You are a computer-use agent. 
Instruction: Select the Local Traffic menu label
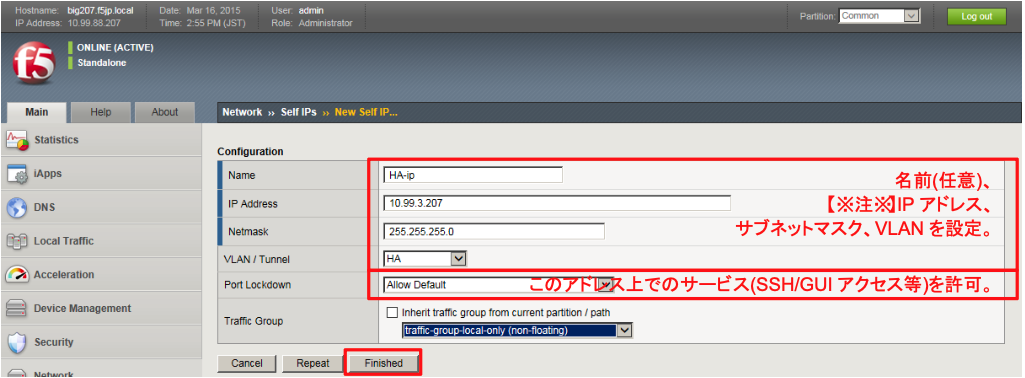pos(64,241)
